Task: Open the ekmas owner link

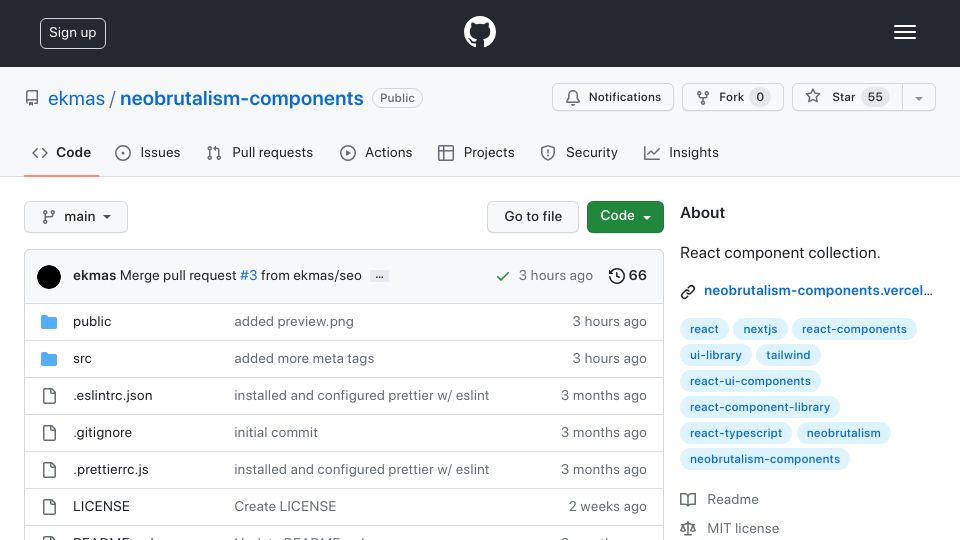Action: tap(77, 99)
